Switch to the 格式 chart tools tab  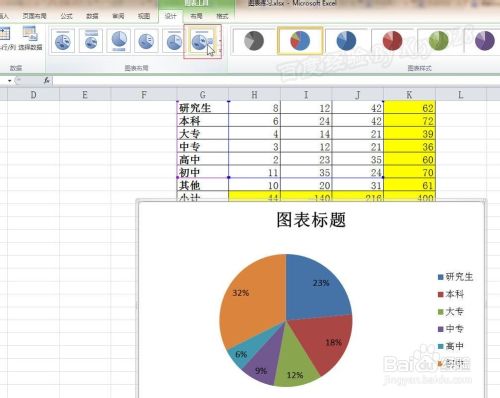222,16
